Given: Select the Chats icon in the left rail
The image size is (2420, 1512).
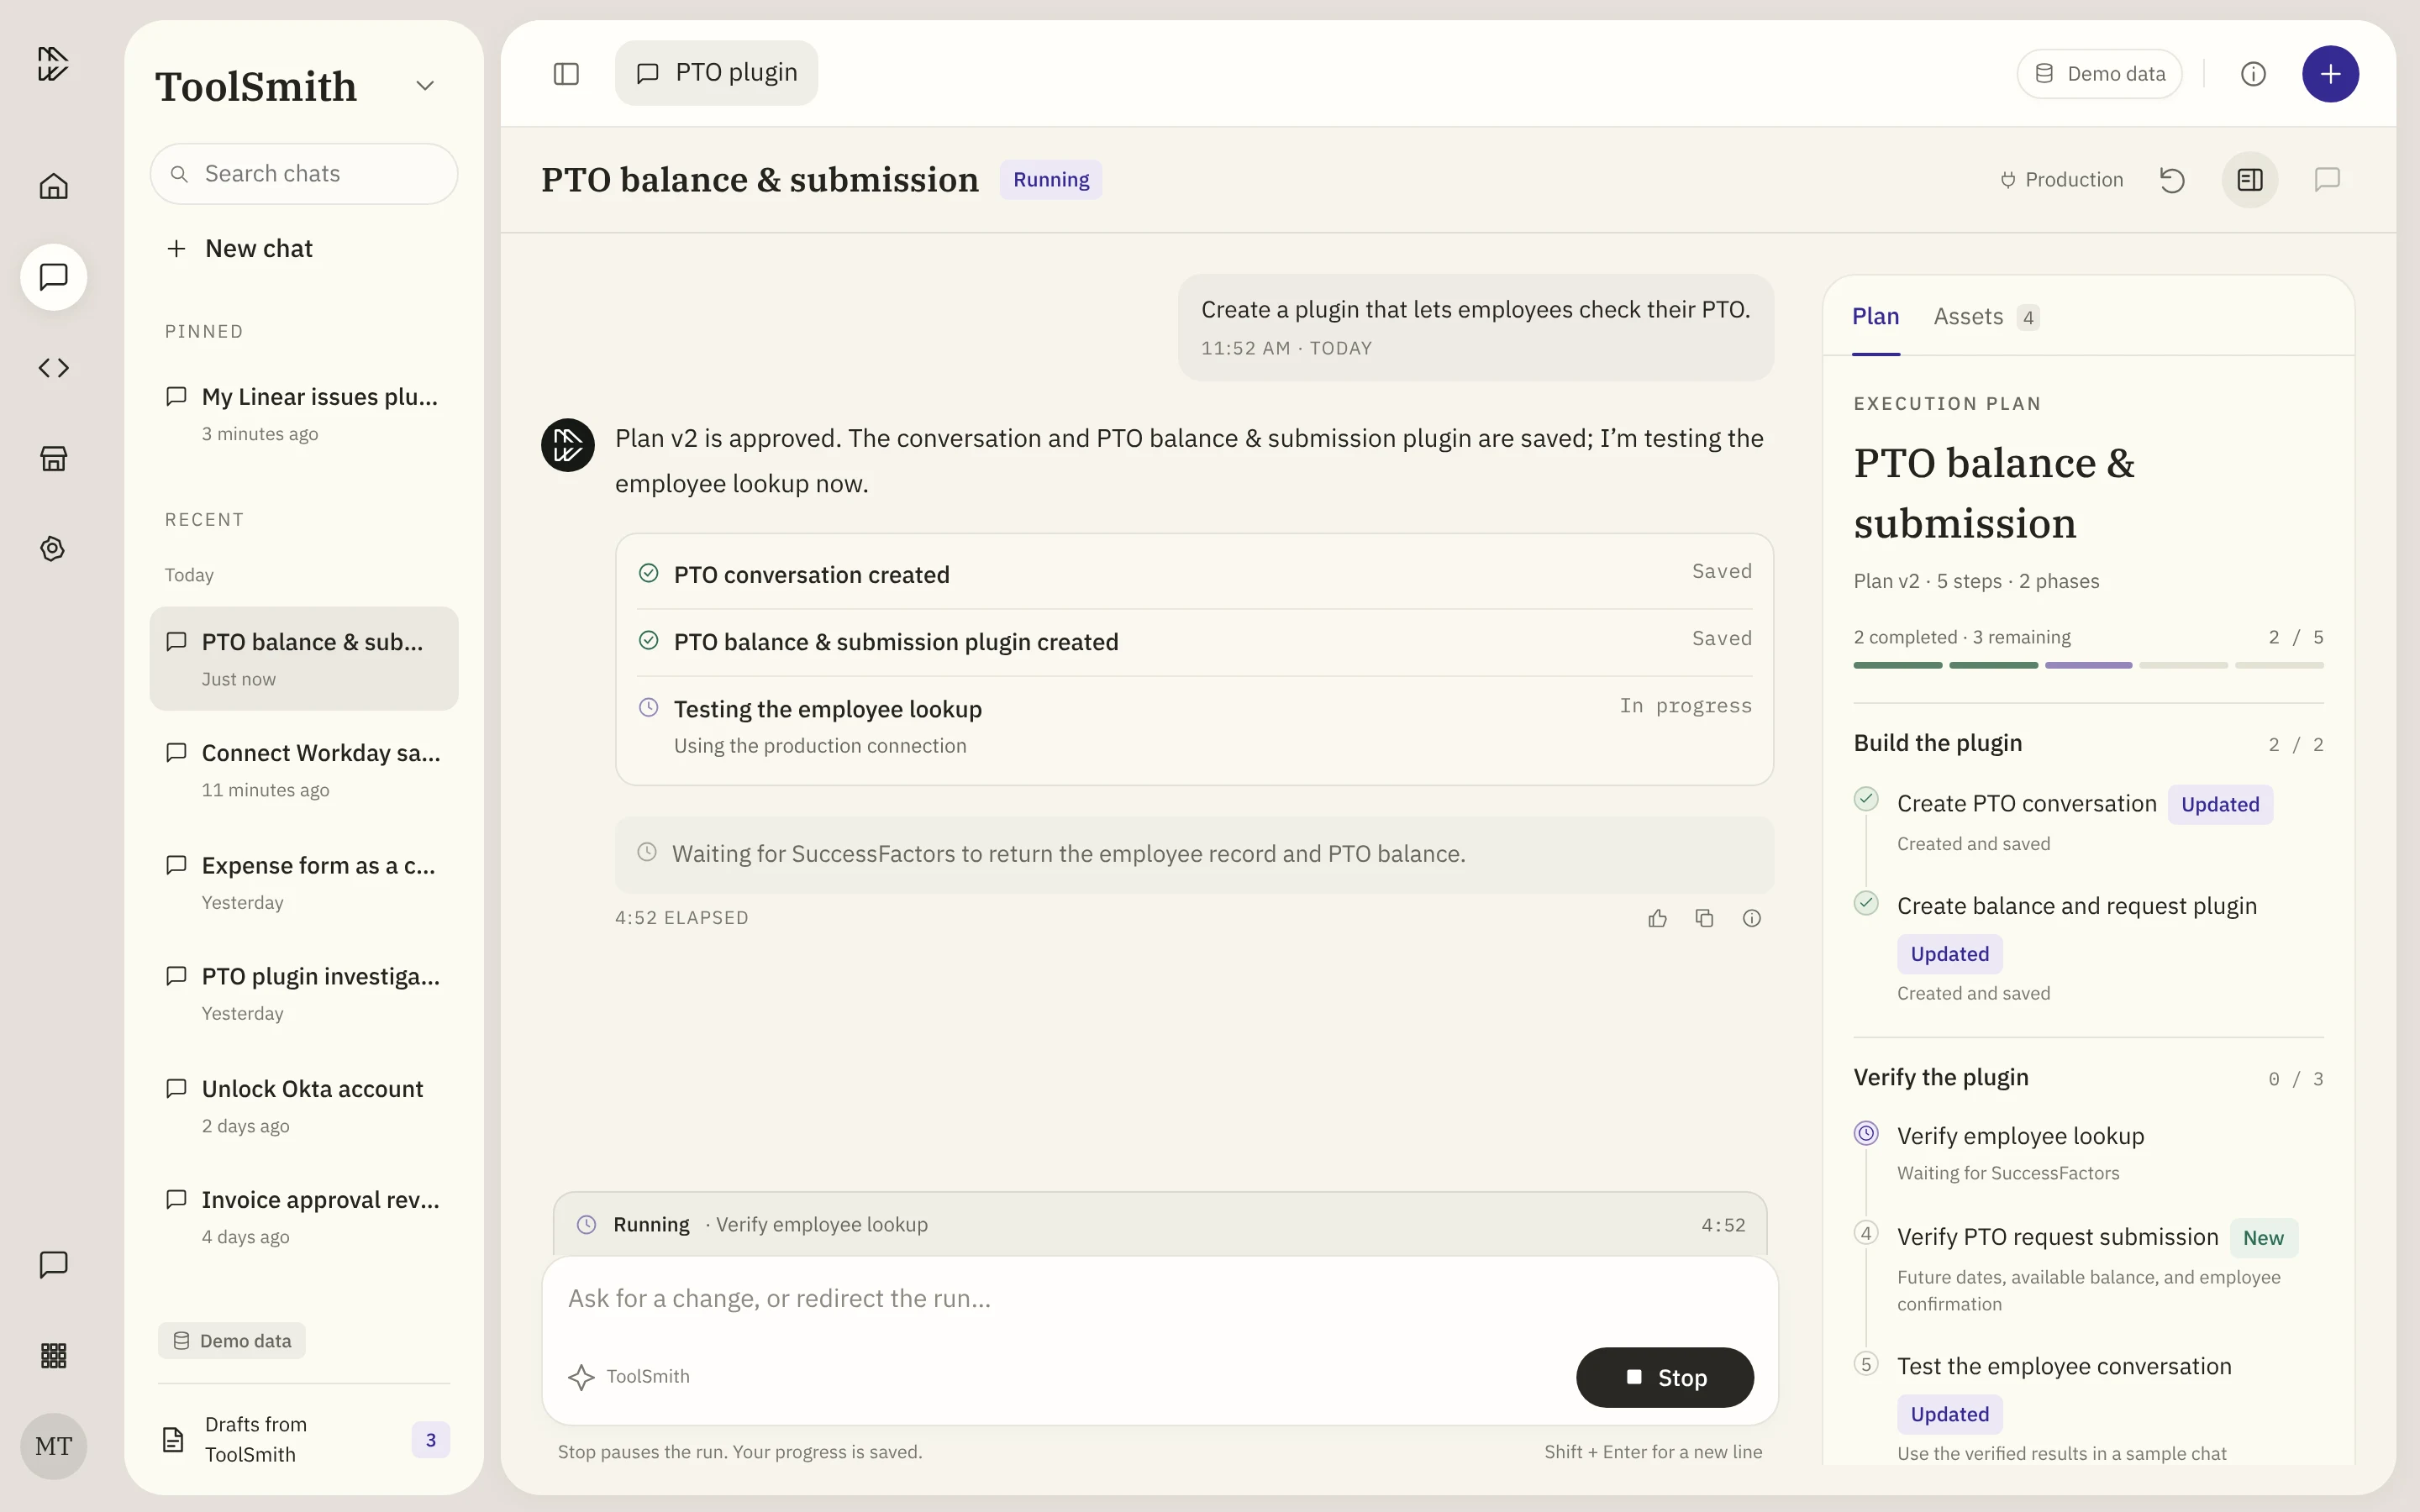Looking at the screenshot, I should [53, 277].
